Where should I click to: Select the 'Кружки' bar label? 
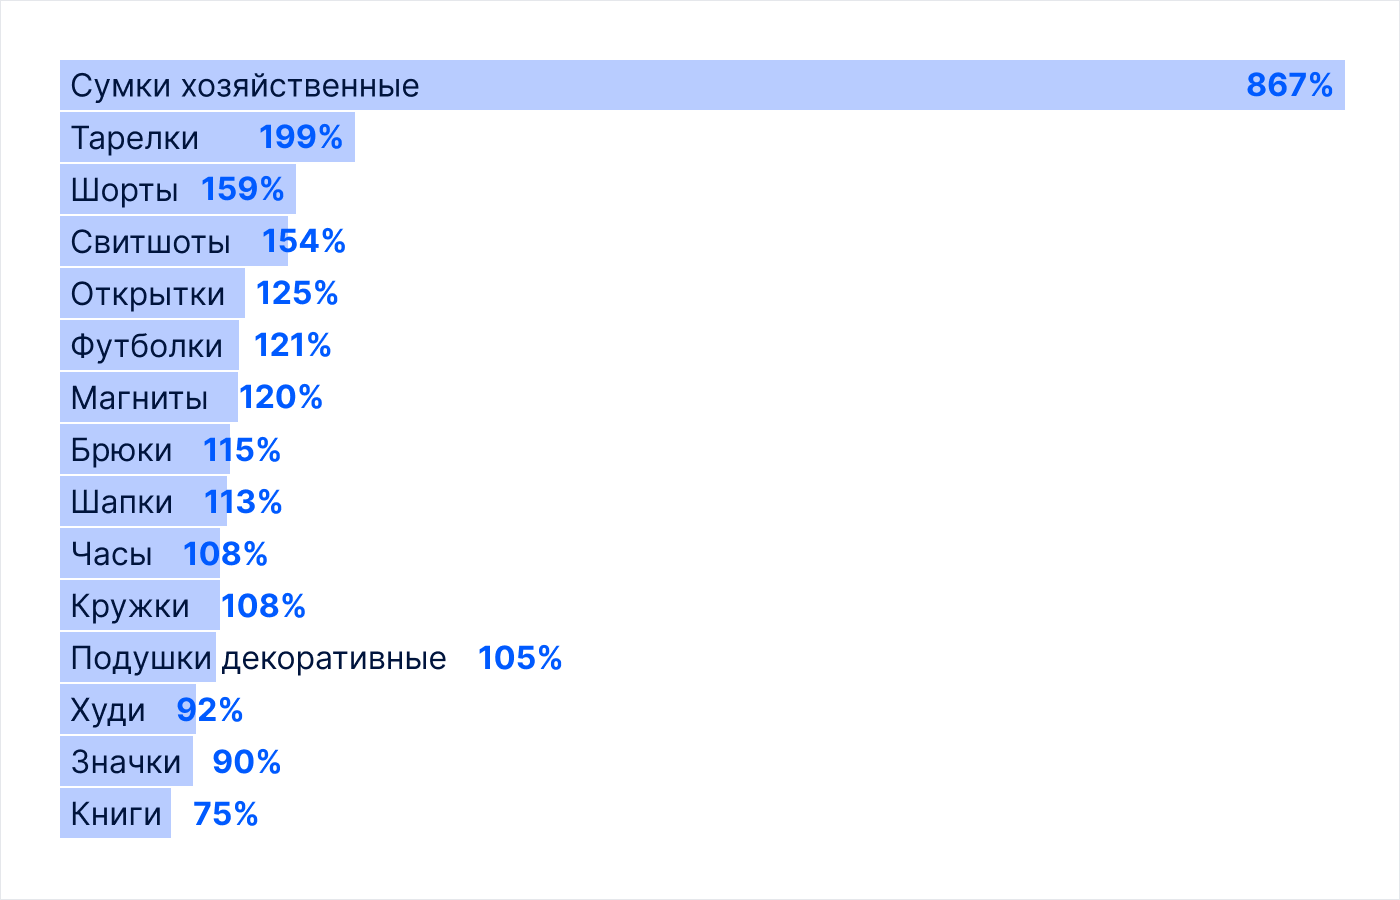pos(130,606)
